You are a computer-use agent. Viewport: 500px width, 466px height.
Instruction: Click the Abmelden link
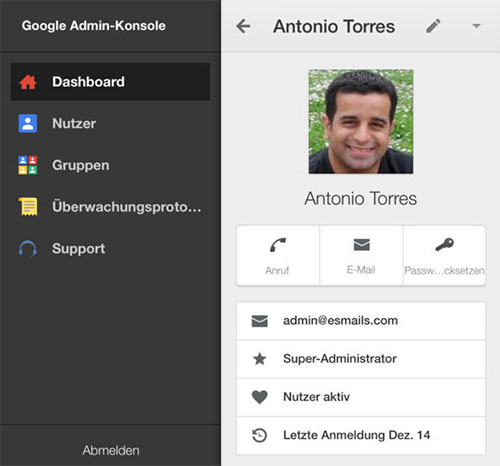[x=111, y=450]
